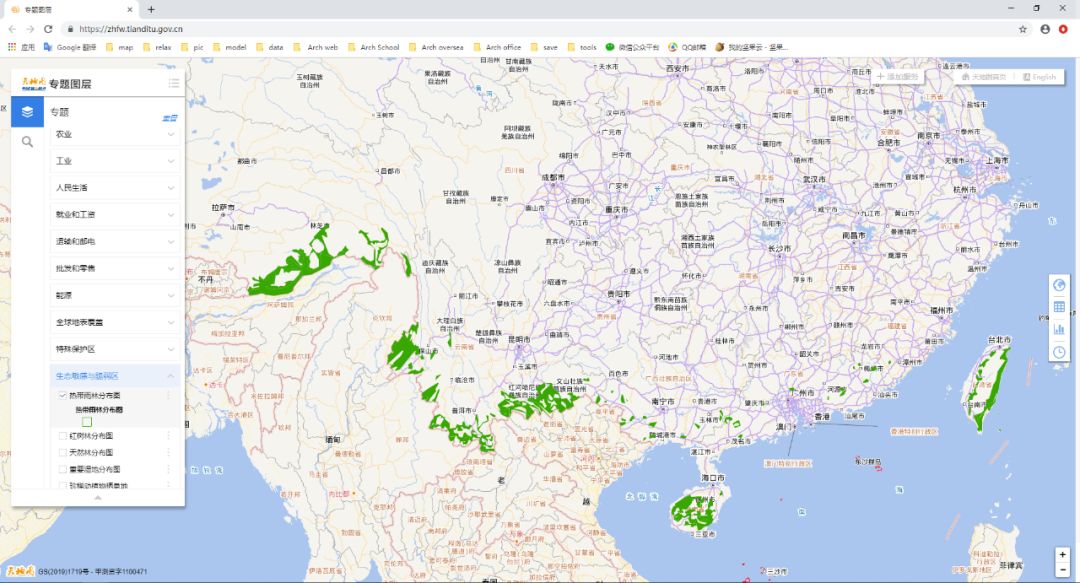The width and height of the screenshot is (1080, 583).
Task: Open the more options dots for 热带雨林分布图
Action: [x=169, y=396]
